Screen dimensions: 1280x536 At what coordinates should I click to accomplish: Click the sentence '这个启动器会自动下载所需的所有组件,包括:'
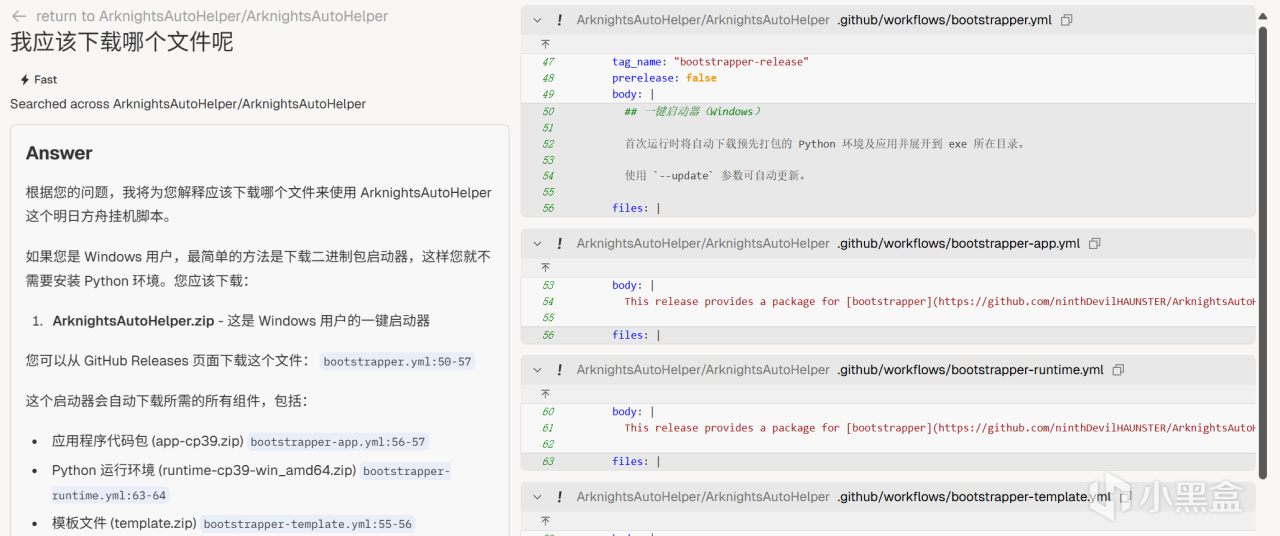point(167,401)
